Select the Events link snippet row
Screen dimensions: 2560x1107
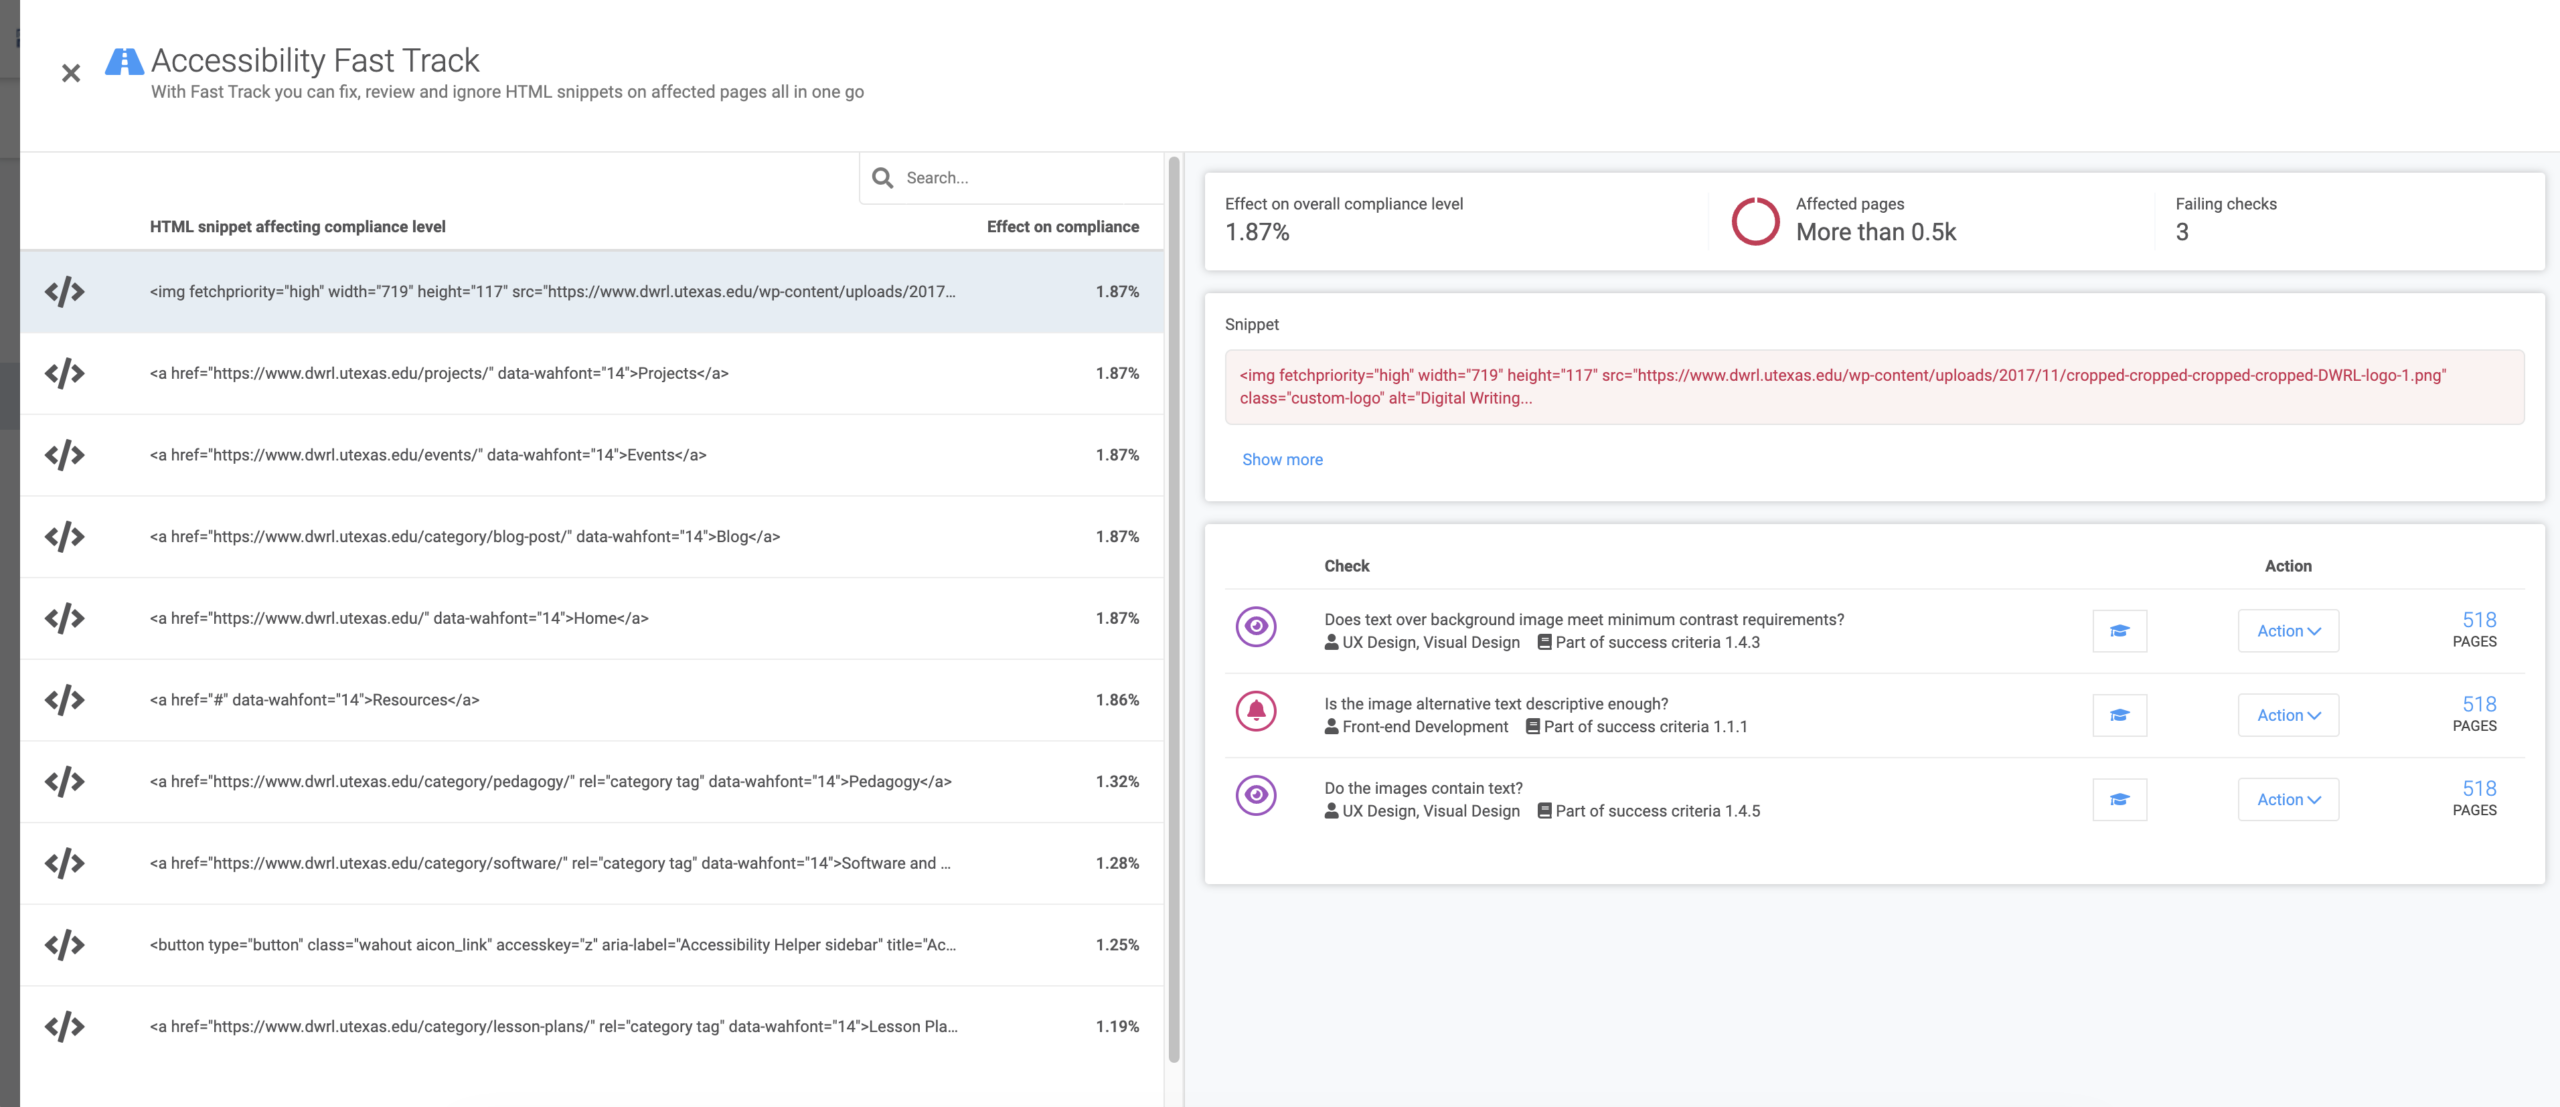coord(592,455)
